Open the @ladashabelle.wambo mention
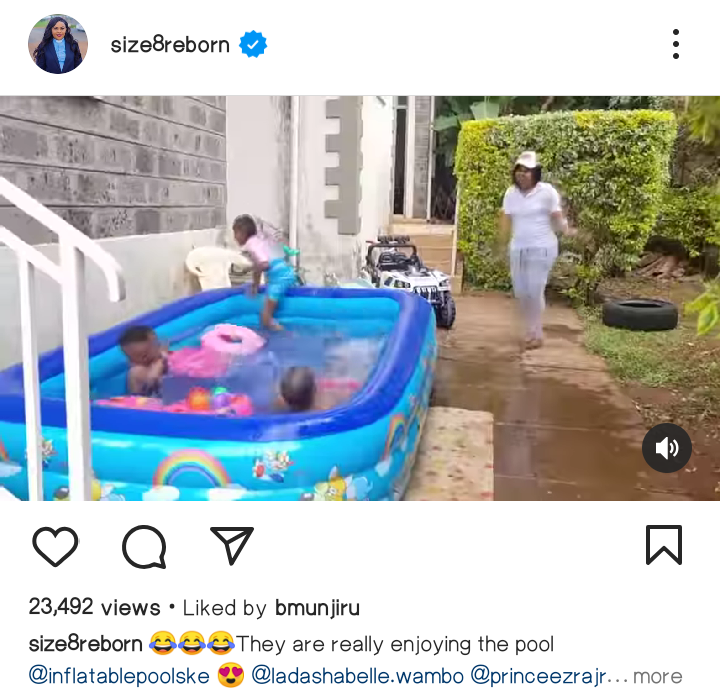Viewport: 720px width, 688px height. pyautogui.click(x=357, y=676)
